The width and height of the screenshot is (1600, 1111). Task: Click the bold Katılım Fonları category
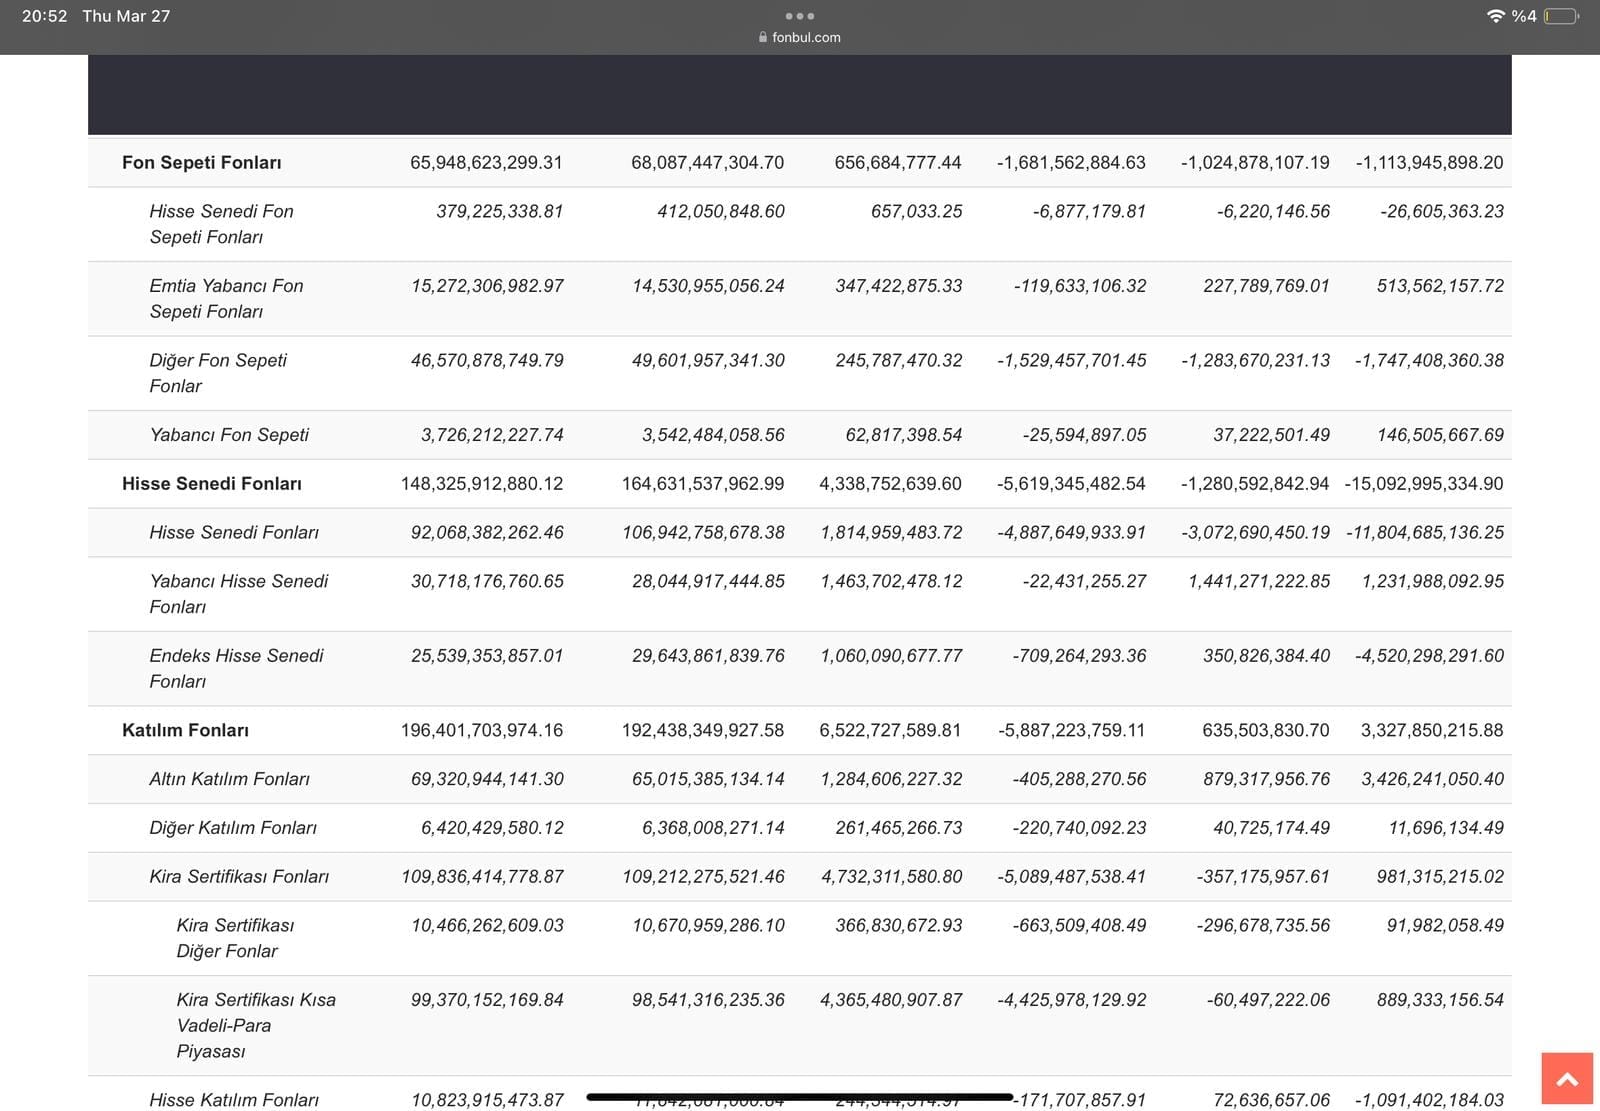coord(185,730)
